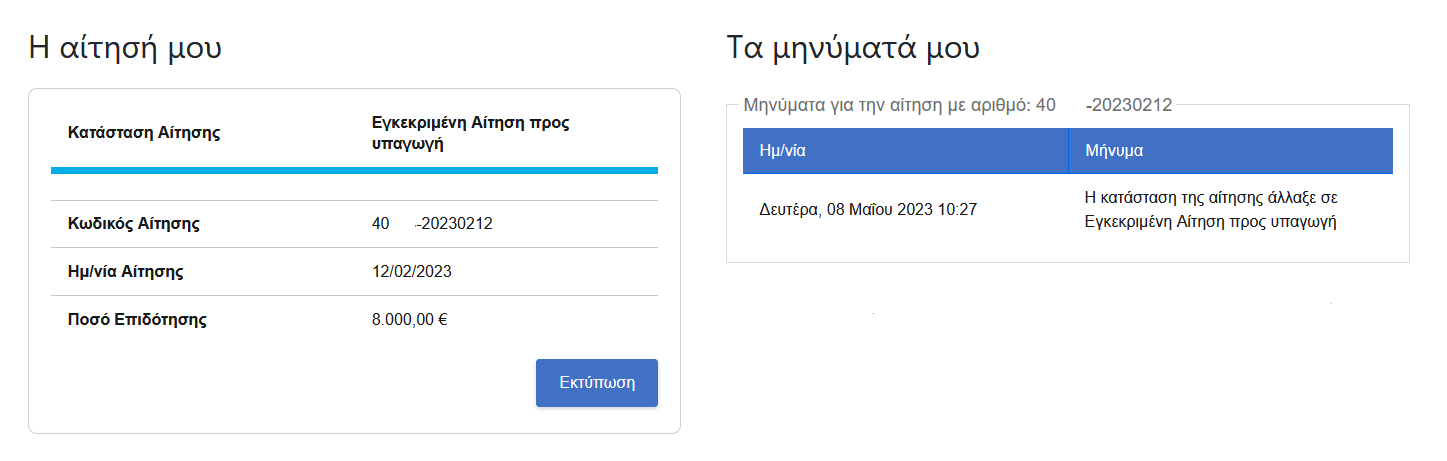1447x461 pixels.
Task: Click the 'Τα μηνύματά μου' heading
Action: point(853,47)
